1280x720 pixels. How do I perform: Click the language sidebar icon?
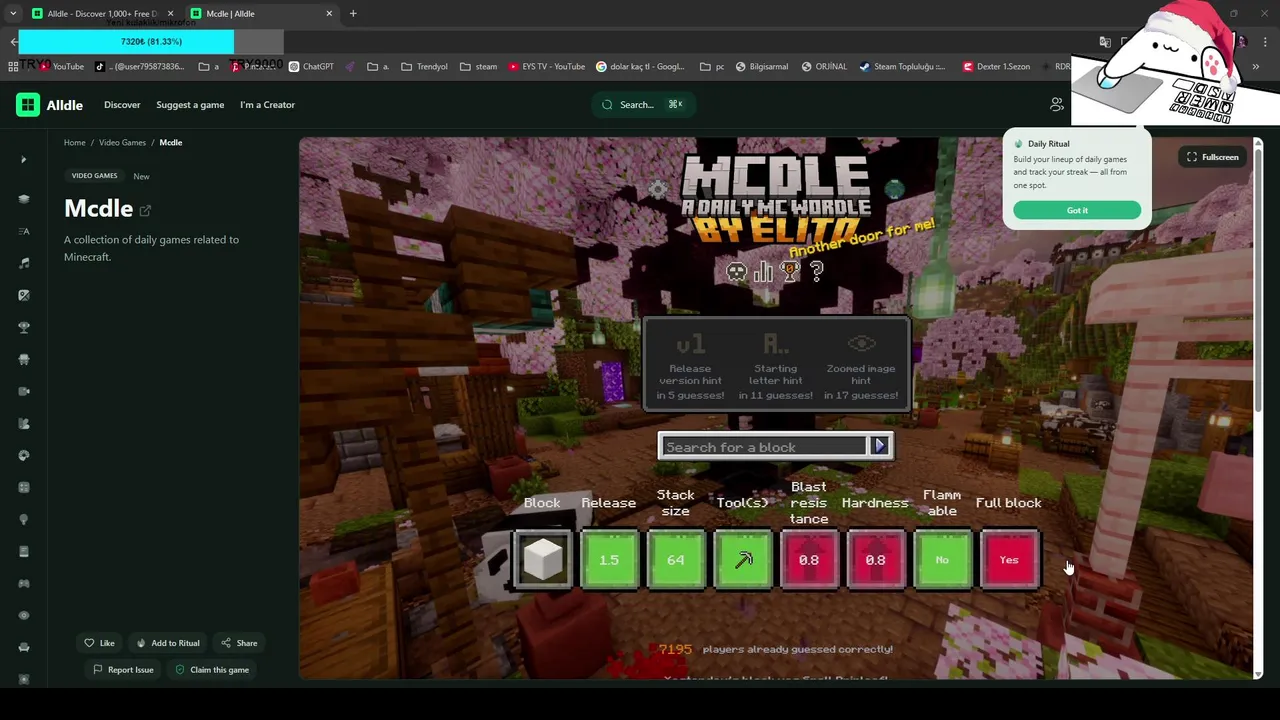[24, 231]
